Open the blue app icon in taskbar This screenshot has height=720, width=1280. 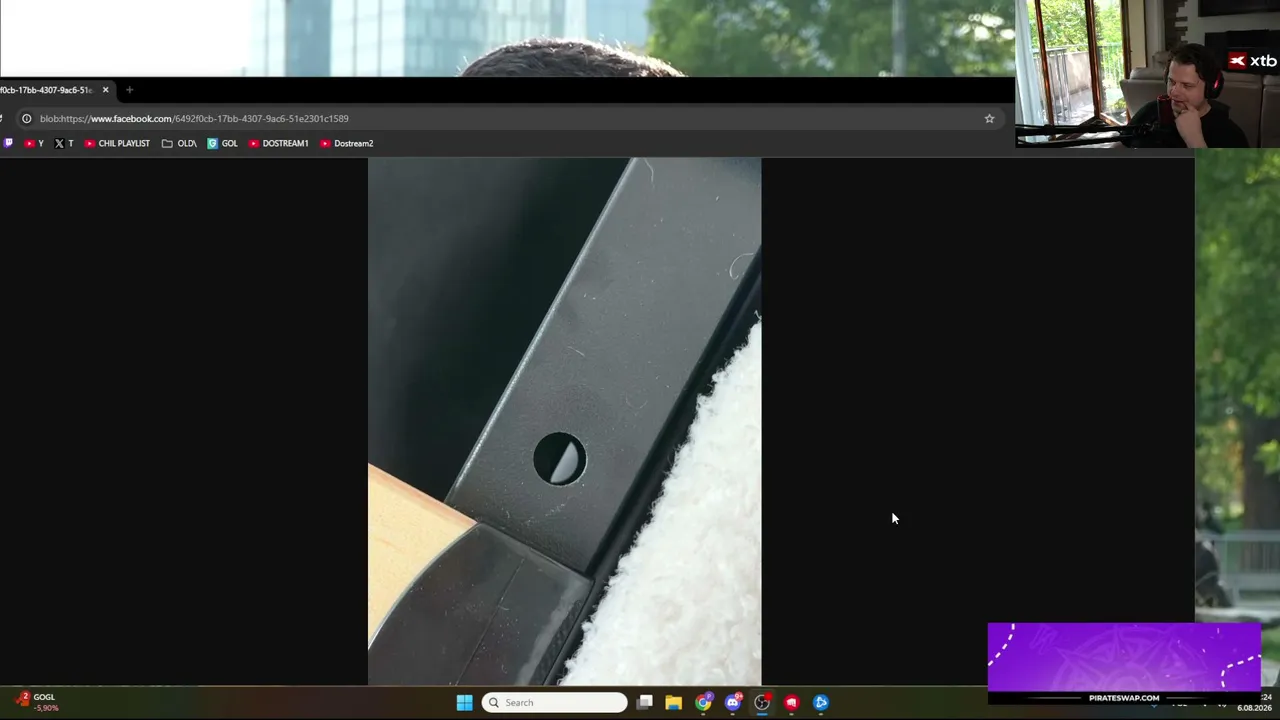point(821,702)
